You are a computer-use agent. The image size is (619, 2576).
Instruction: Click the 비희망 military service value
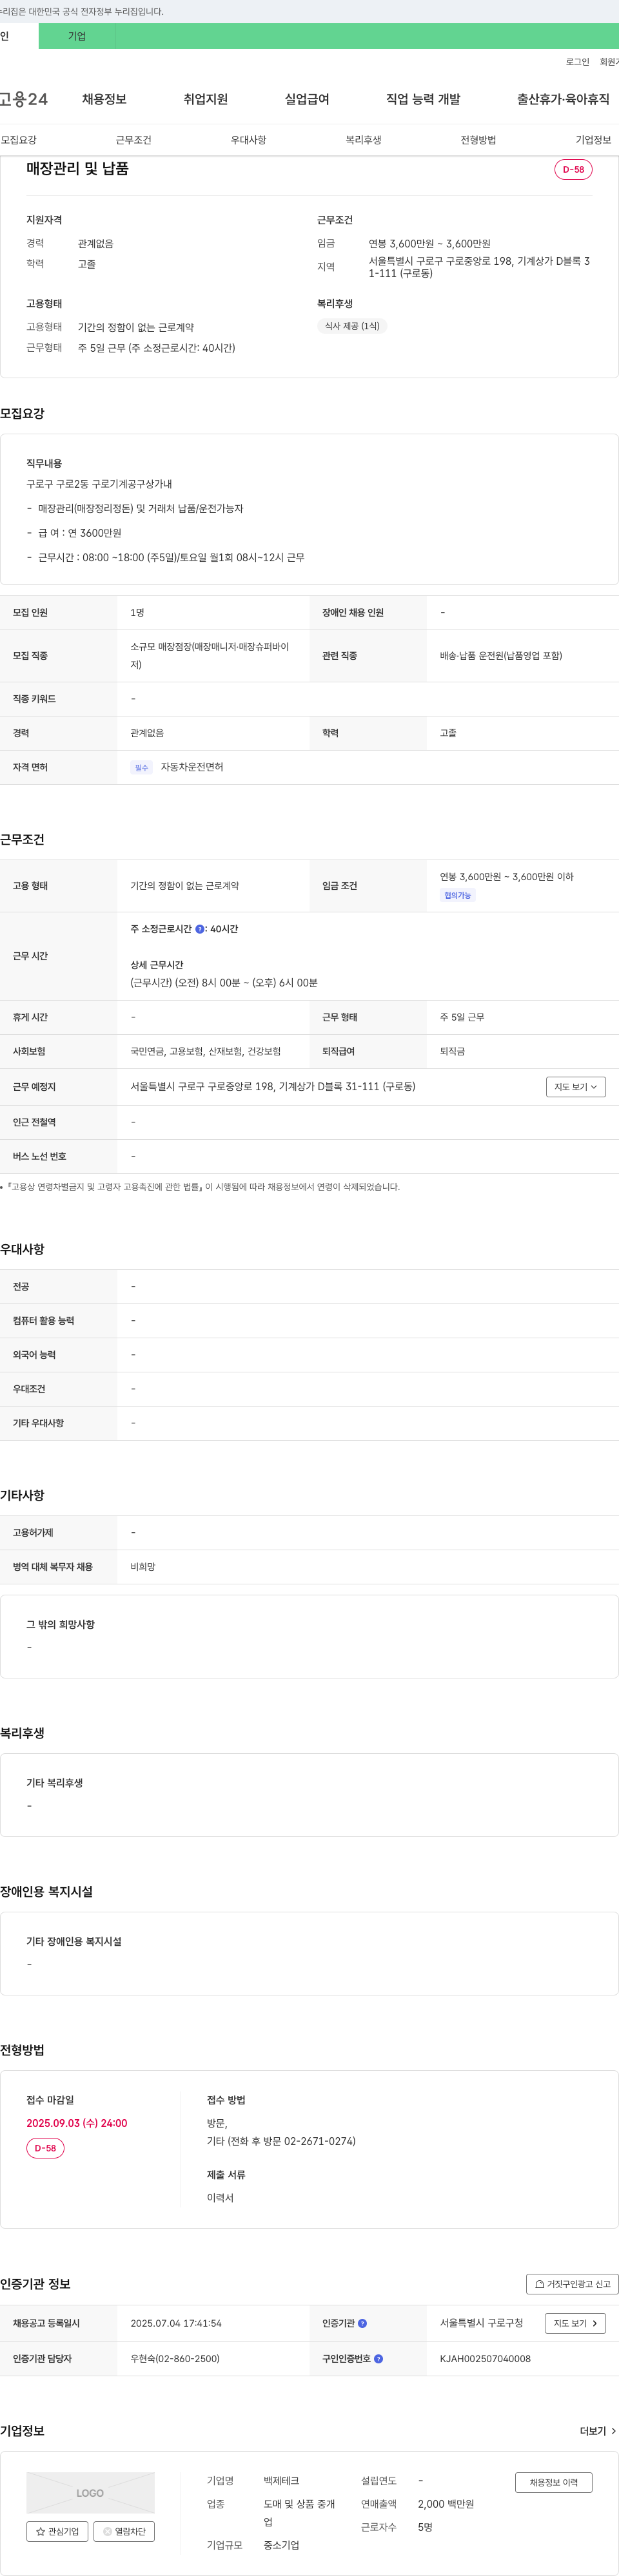click(143, 1566)
